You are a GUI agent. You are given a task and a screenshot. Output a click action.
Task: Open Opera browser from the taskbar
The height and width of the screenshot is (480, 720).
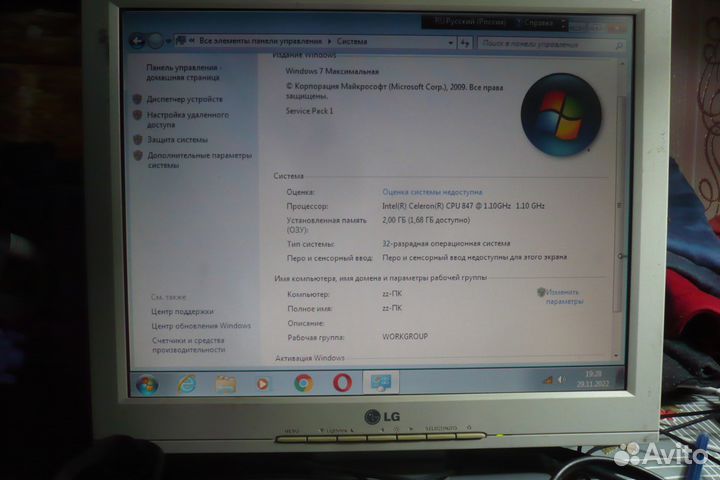tap(342, 382)
